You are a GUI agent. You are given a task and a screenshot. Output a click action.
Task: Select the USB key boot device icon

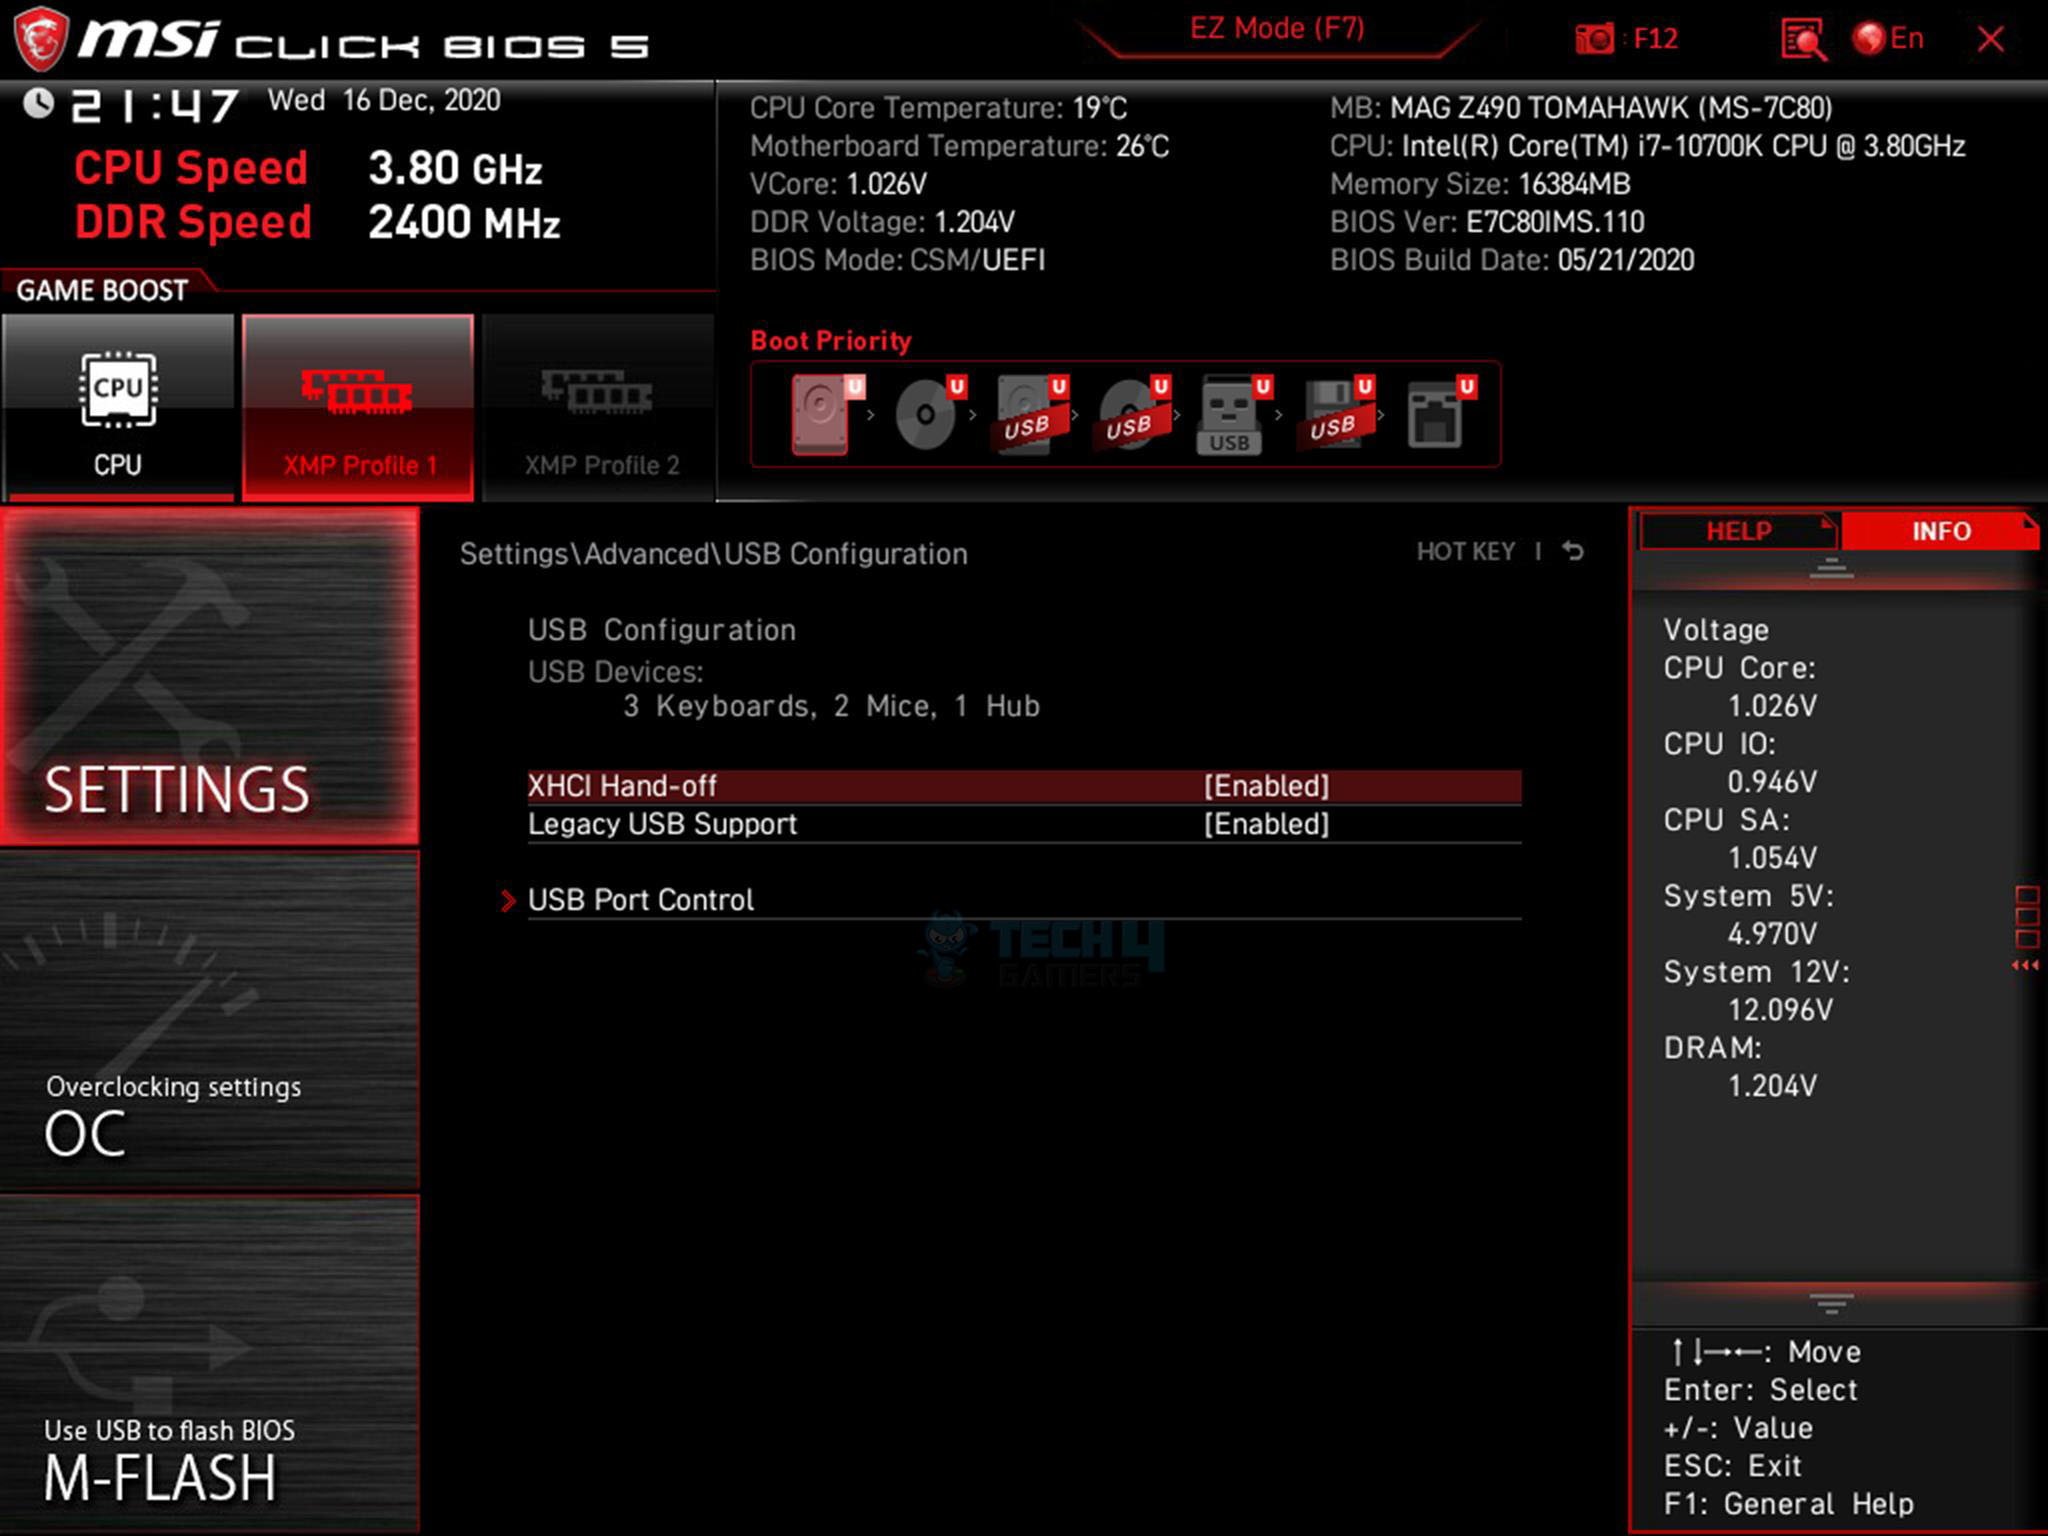click(x=1234, y=414)
